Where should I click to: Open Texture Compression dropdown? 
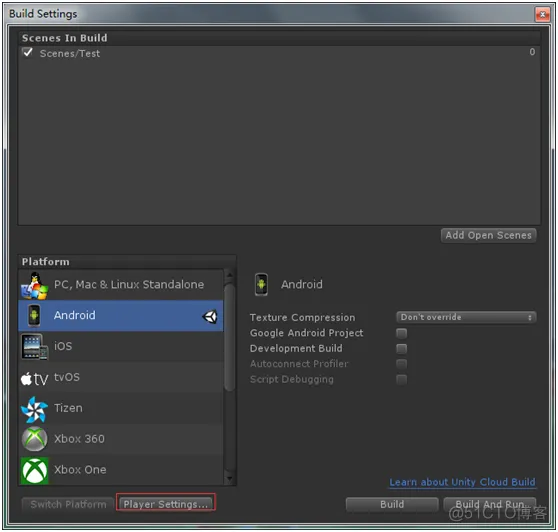(466, 317)
